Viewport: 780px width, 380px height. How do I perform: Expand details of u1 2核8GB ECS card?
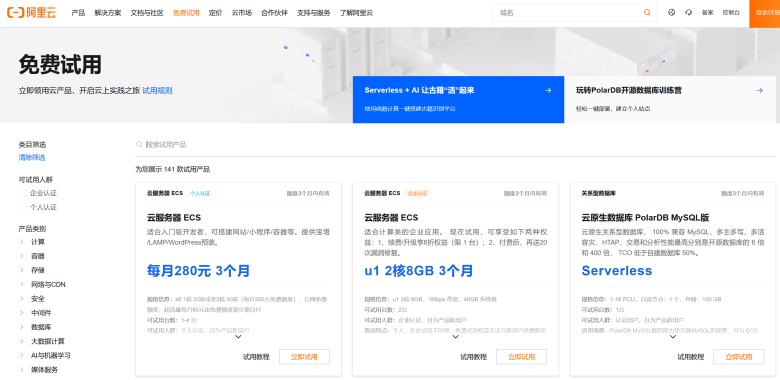[456, 337]
